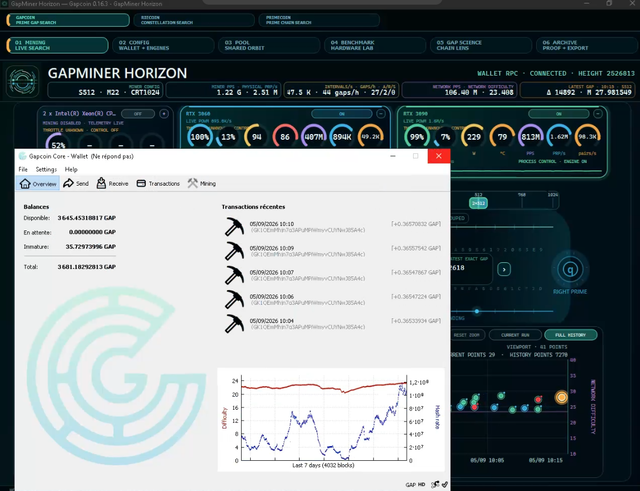Click pickaxe icon of 05/09/2026 10:04 transaction
The width and height of the screenshot is (640, 491).
(234, 323)
